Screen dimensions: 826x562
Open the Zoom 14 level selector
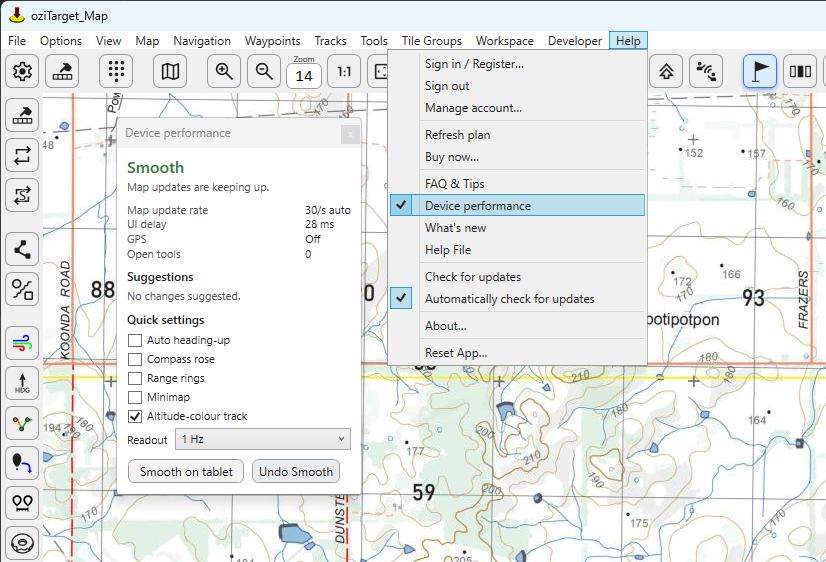[304, 76]
